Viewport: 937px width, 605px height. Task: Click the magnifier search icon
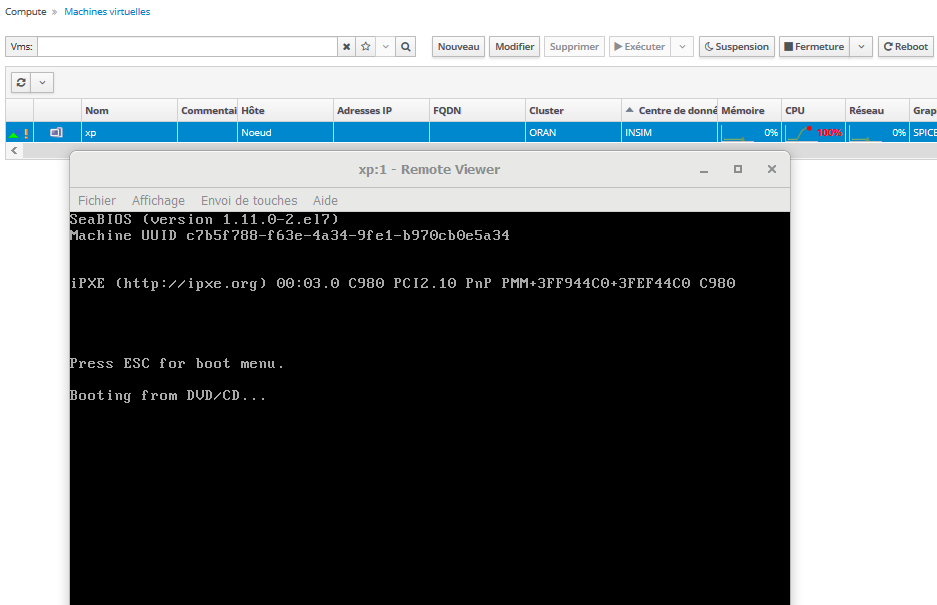point(406,47)
